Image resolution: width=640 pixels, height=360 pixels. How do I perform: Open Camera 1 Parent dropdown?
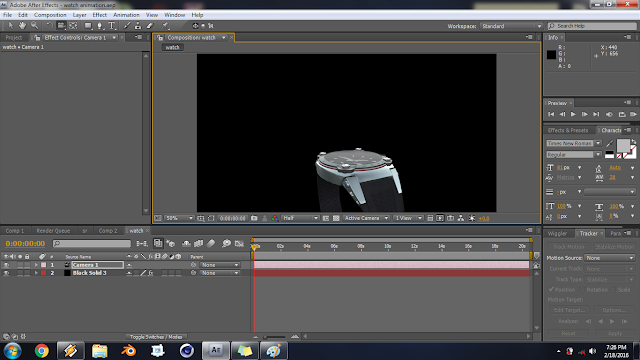click(x=220, y=265)
